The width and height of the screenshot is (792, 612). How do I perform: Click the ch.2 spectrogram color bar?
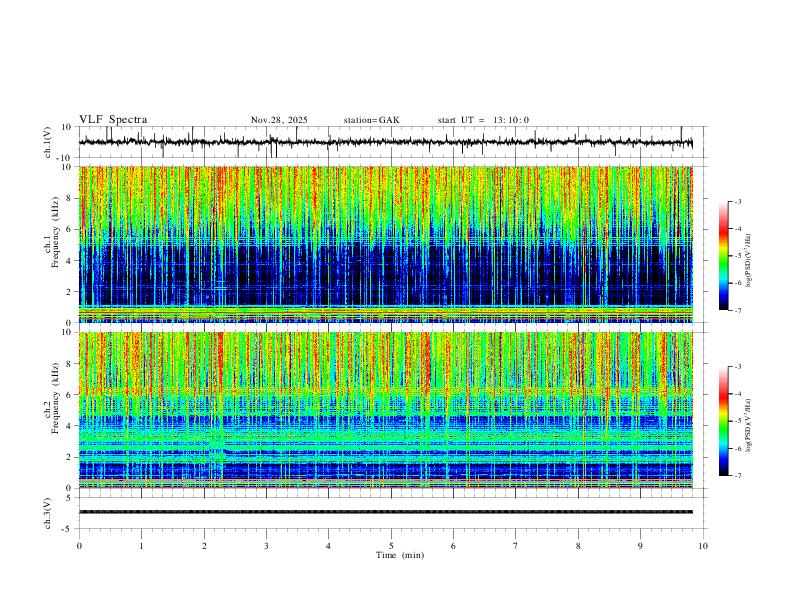(x=723, y=421)
